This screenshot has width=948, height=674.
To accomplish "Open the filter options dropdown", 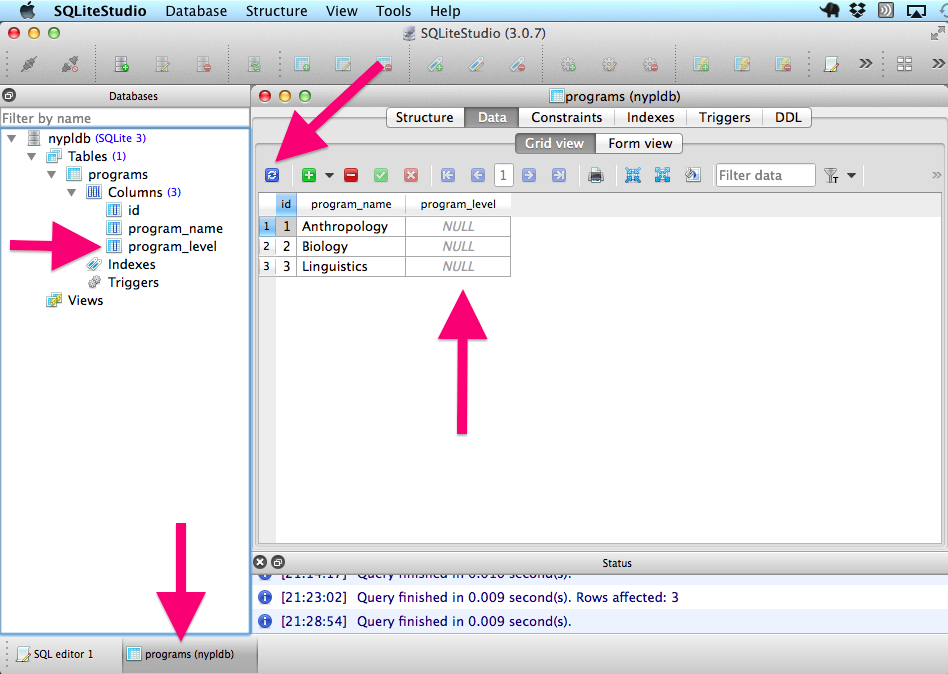I will (851, 176).
